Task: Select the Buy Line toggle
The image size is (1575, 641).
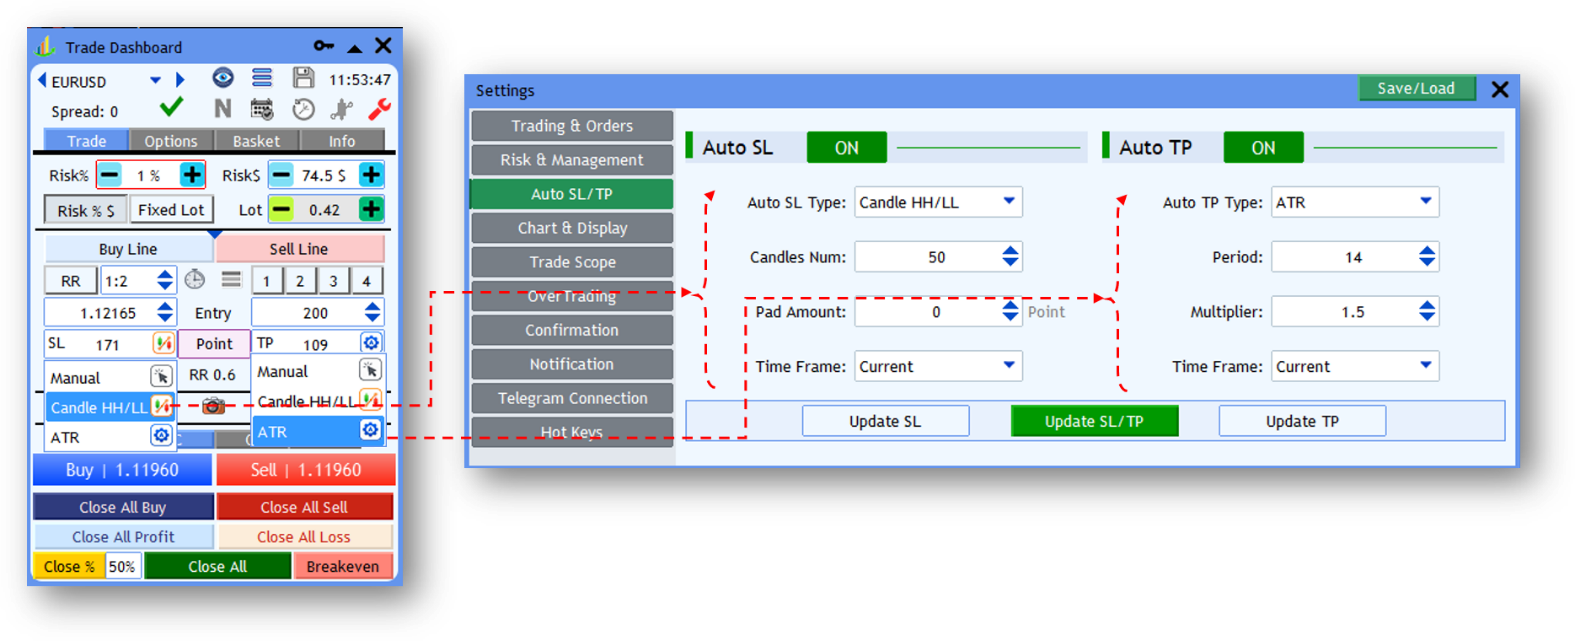Action: click(x=128, y=249)
